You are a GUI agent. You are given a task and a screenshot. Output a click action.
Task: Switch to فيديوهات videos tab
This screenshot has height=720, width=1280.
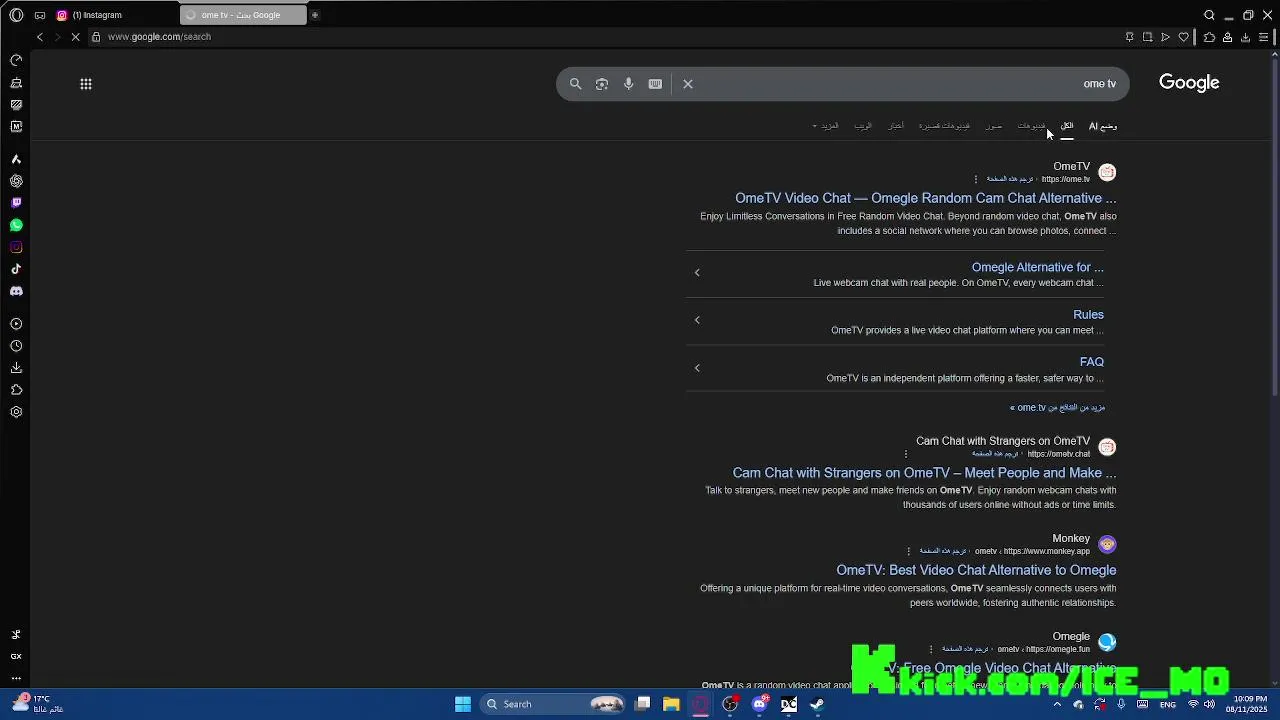(x=1031, y=126)
